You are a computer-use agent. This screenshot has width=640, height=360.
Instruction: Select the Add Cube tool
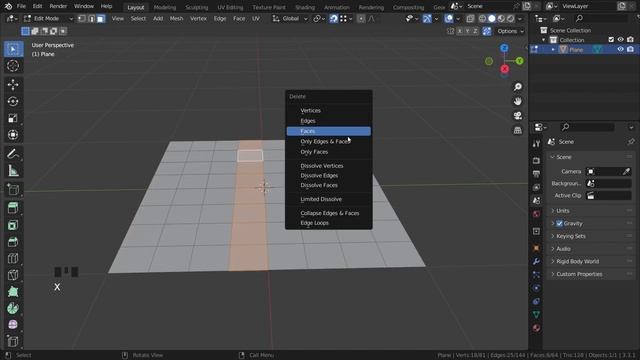click(x=13, y=189)
